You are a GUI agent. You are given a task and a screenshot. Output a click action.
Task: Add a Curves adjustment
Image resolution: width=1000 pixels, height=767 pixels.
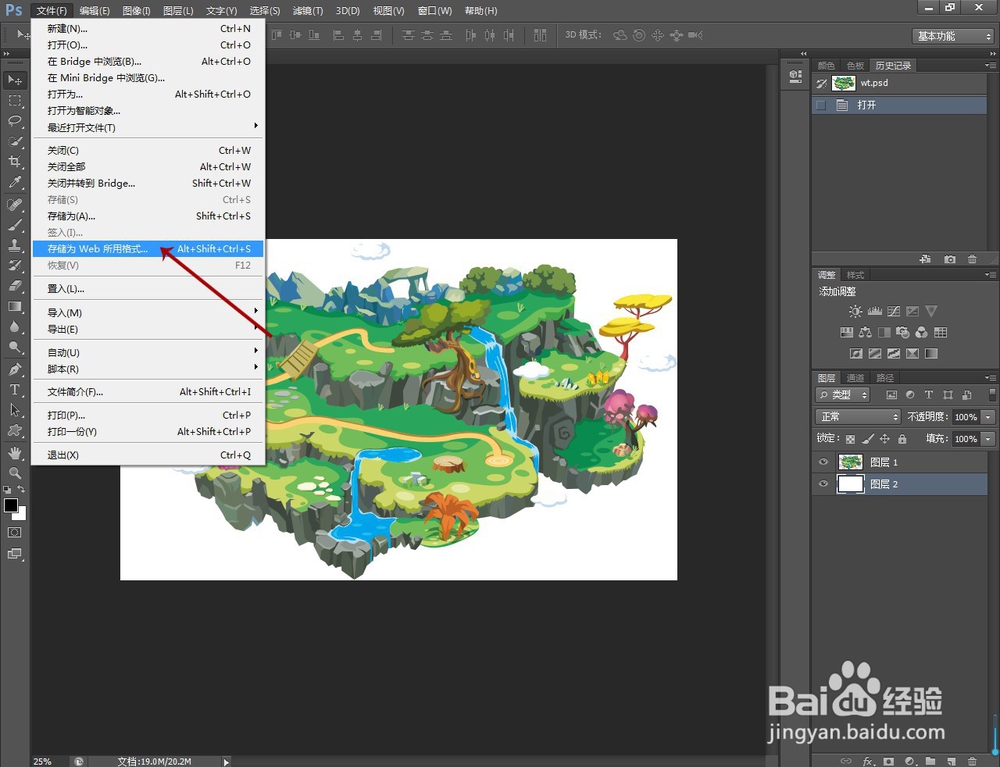coord(893,311)
